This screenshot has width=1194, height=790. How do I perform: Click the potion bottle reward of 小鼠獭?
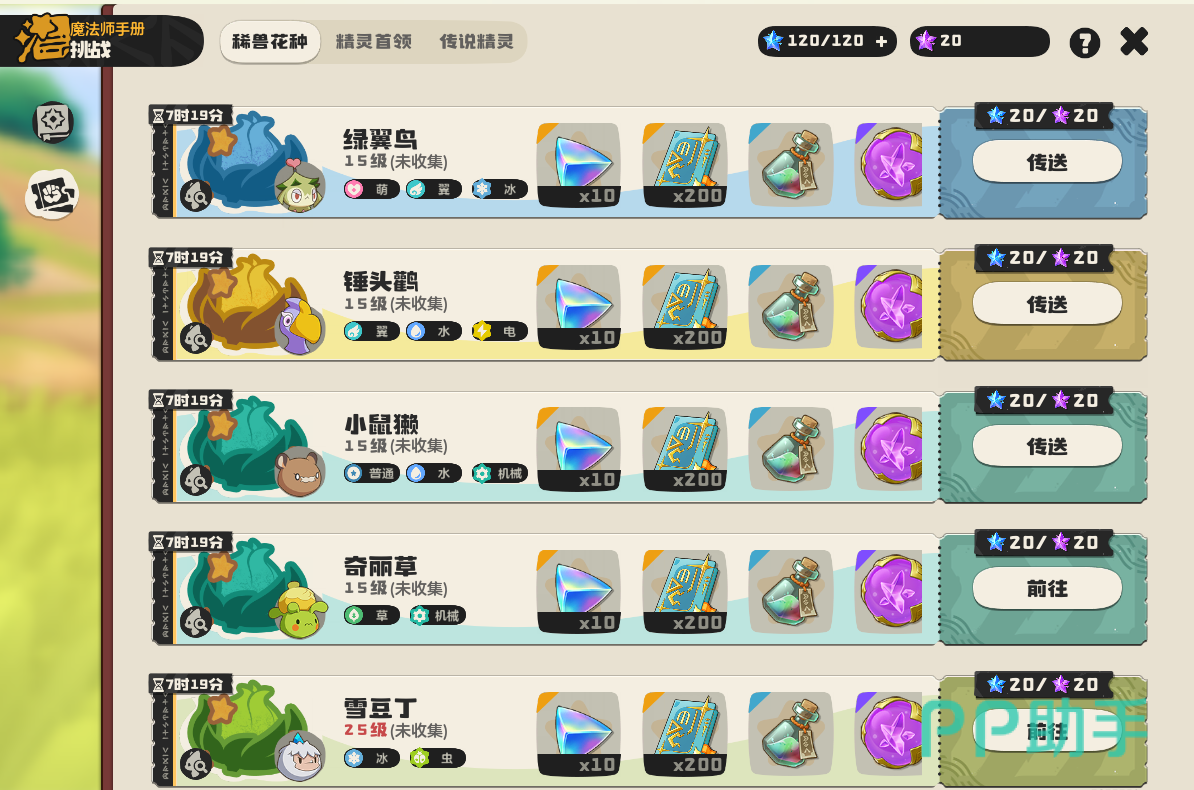click(x=790, y=449)
